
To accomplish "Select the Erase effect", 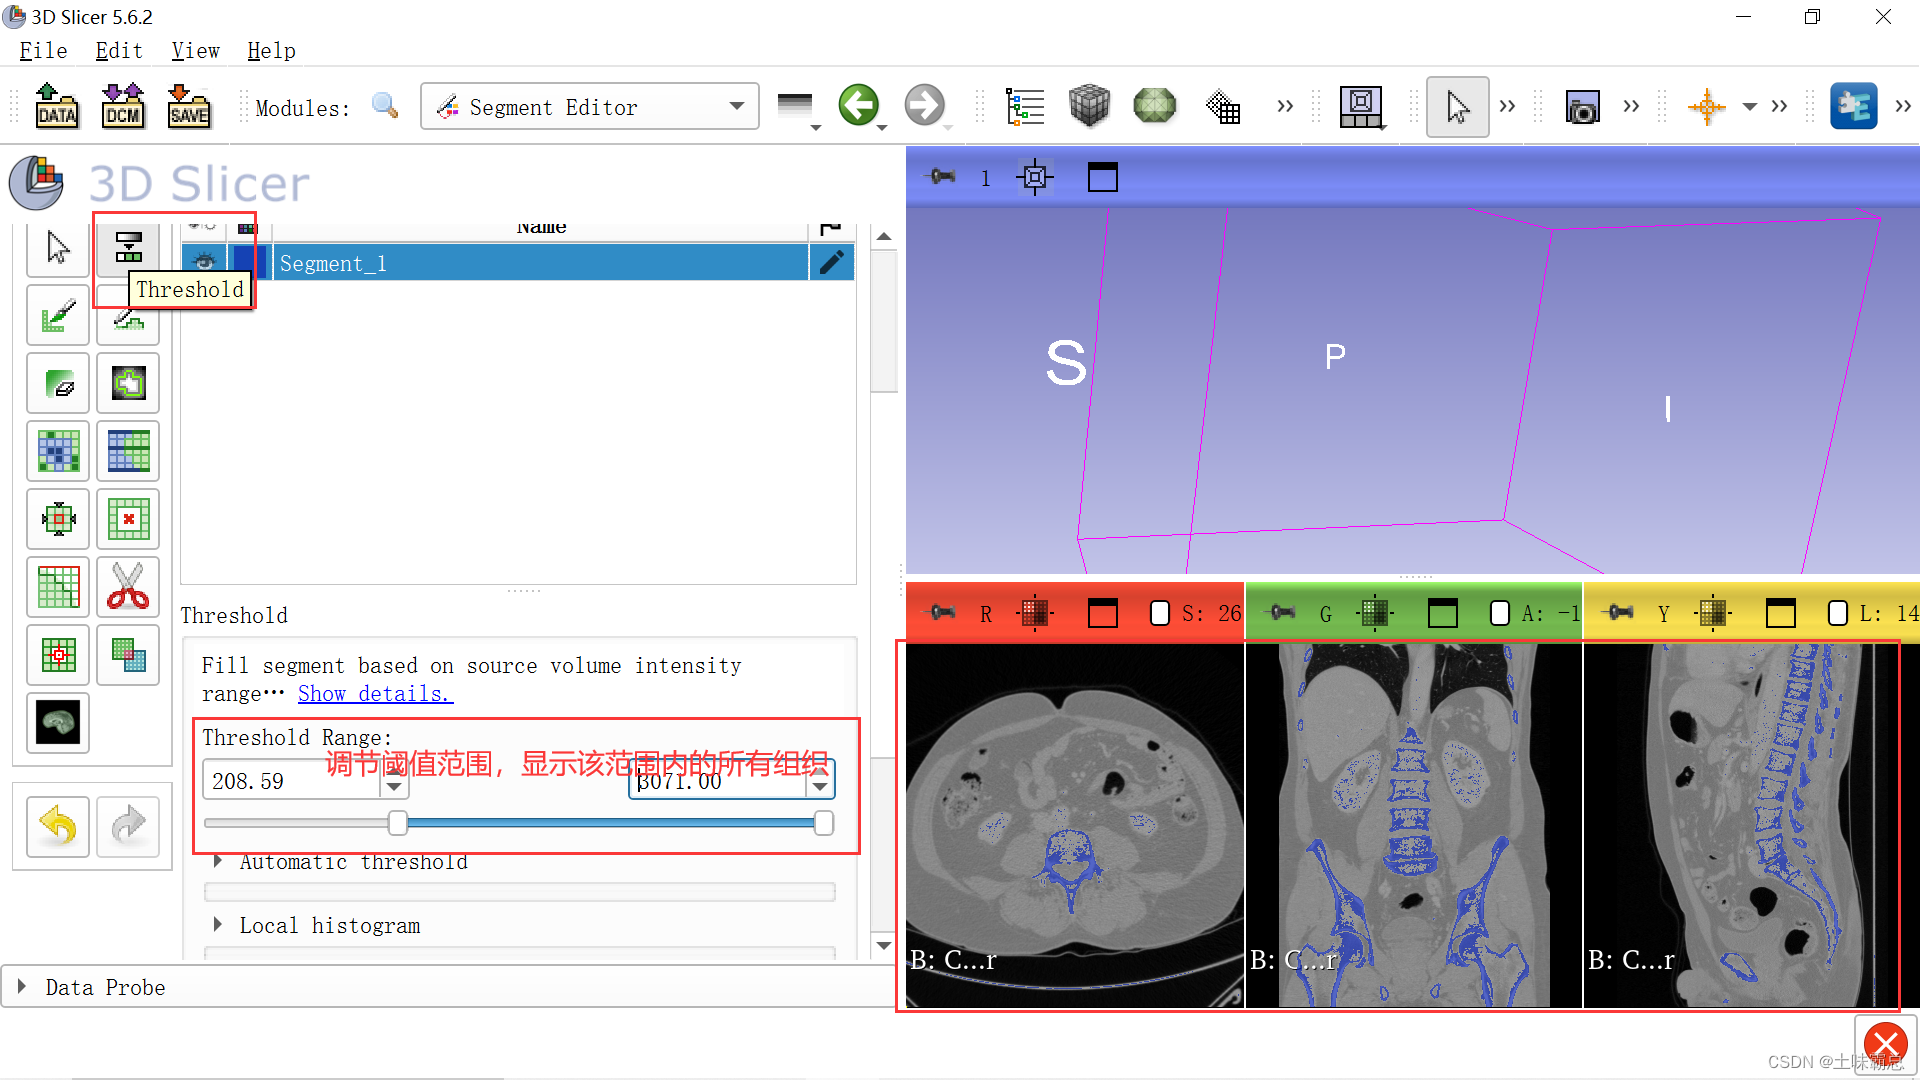I will click(57, 383).
